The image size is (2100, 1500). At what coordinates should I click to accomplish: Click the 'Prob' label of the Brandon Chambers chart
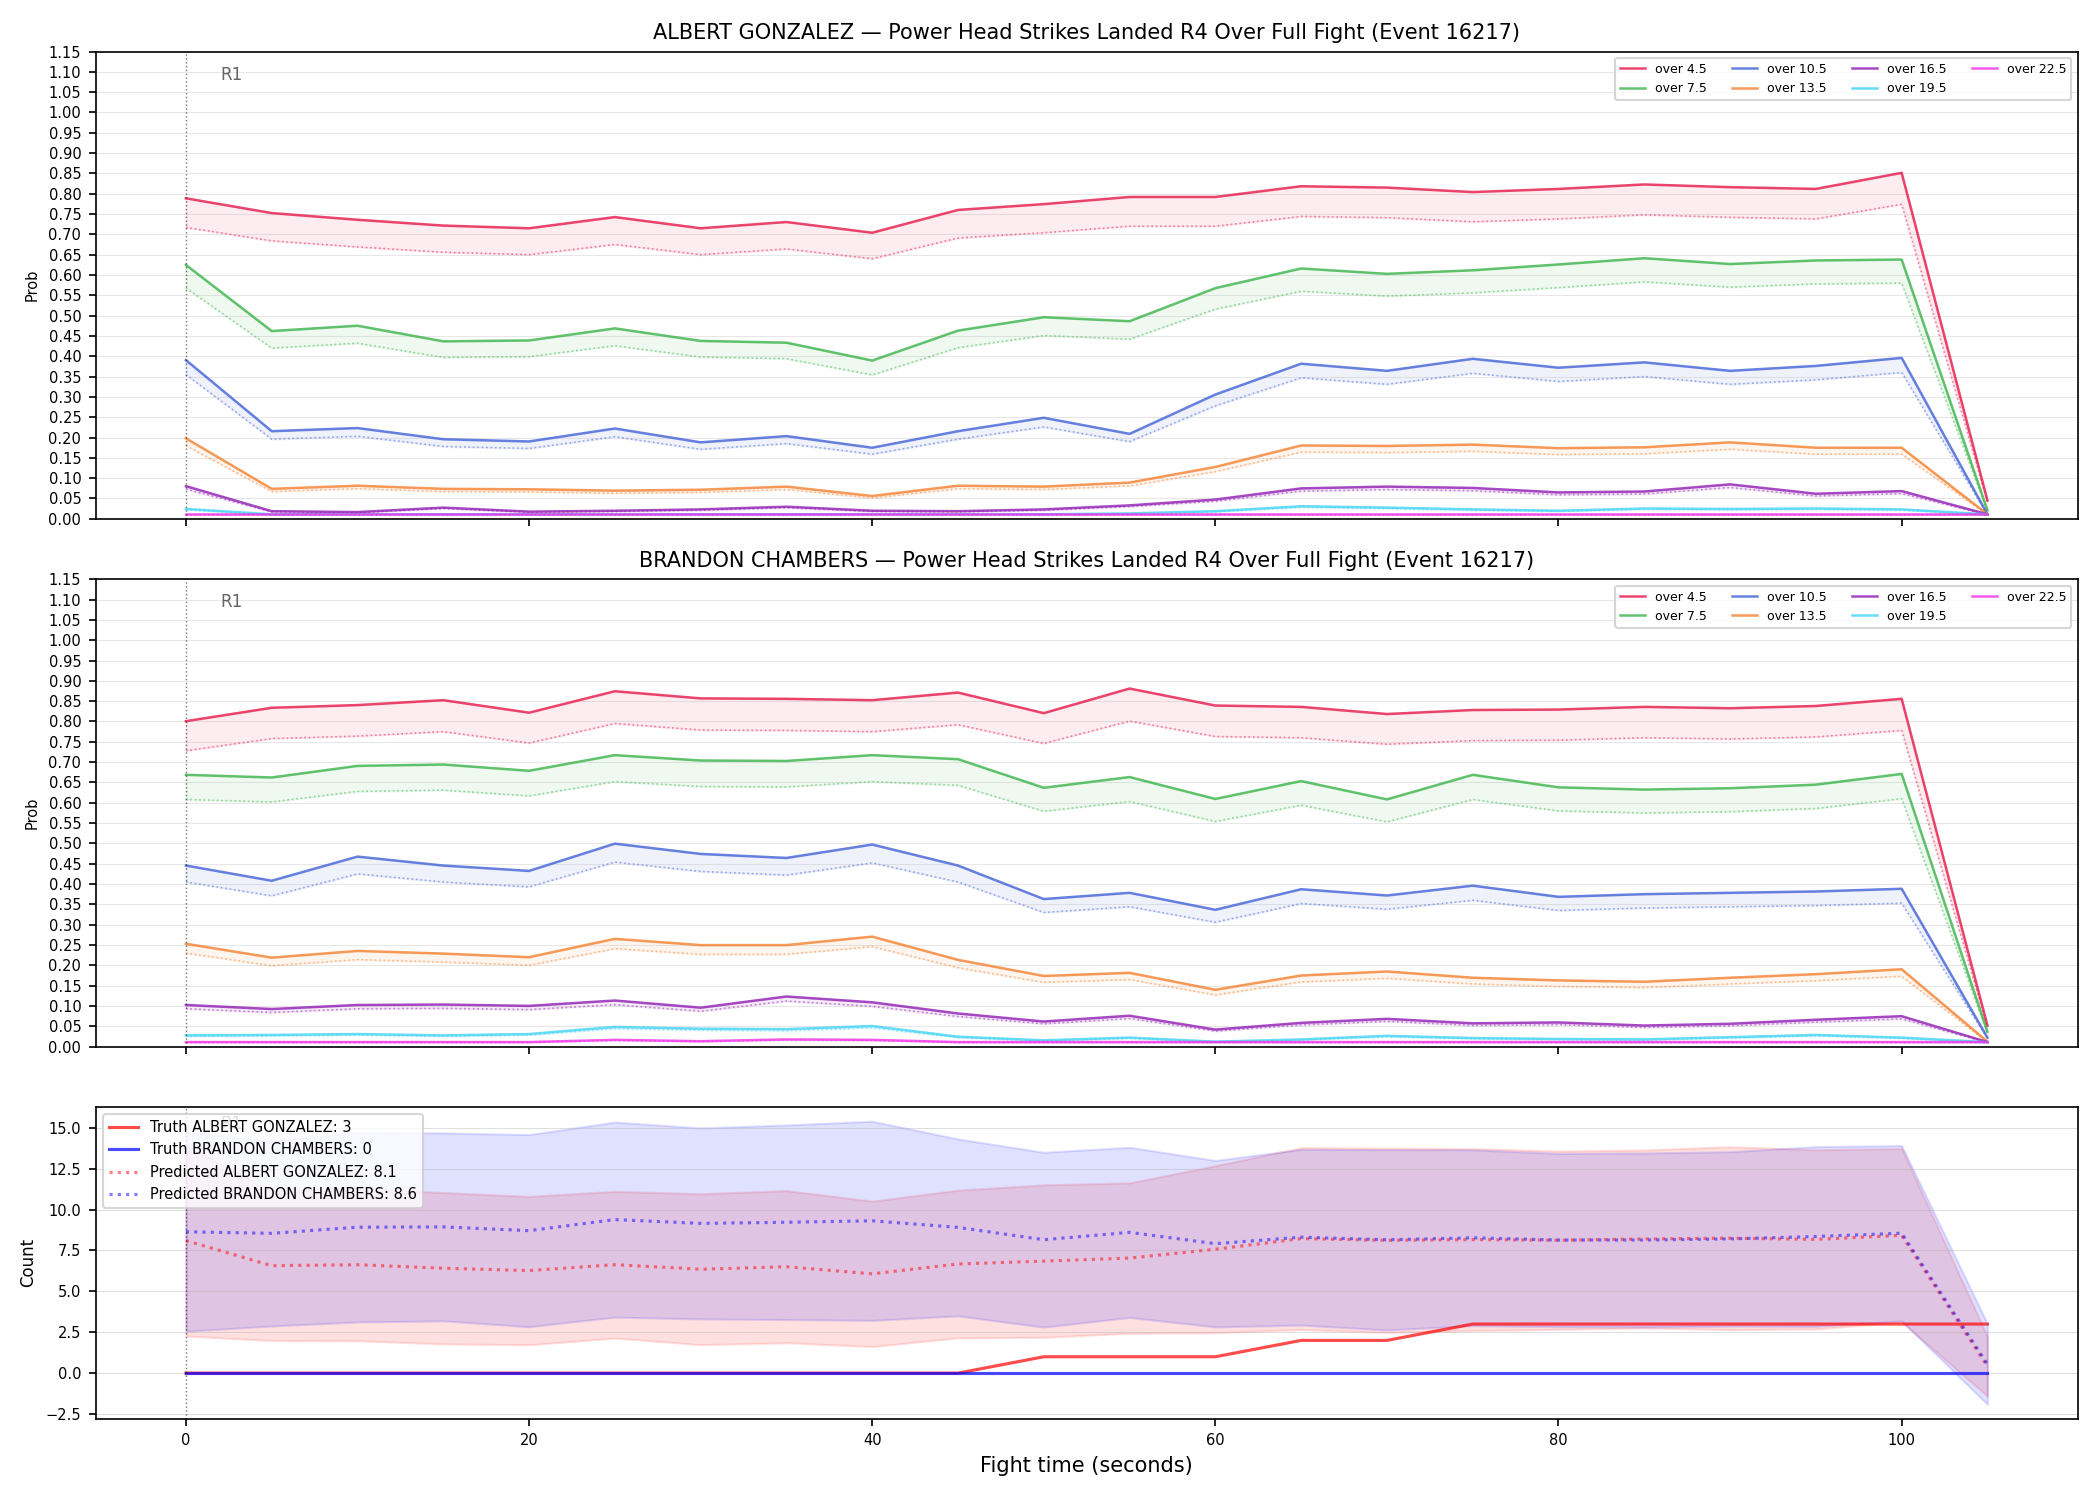pos(32,814)
